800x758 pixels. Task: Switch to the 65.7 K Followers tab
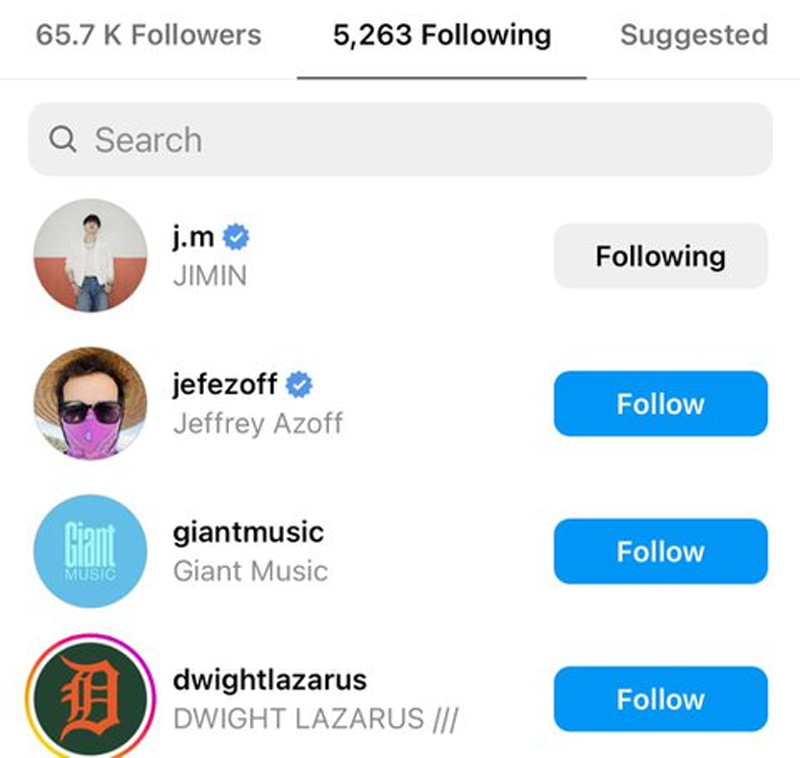pyautogui.click(x=148, y=36)
